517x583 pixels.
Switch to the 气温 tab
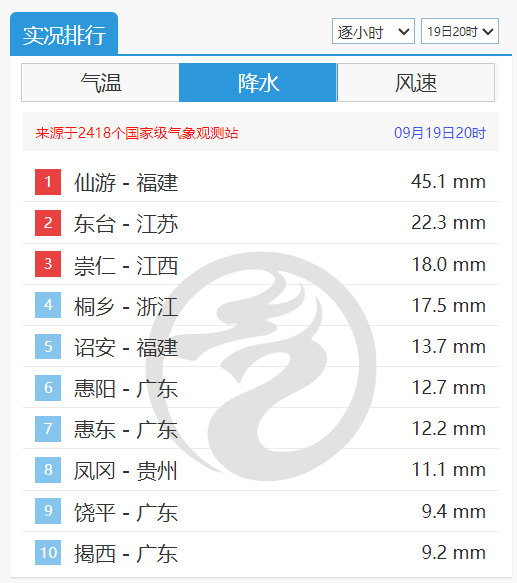click(100, 83)
